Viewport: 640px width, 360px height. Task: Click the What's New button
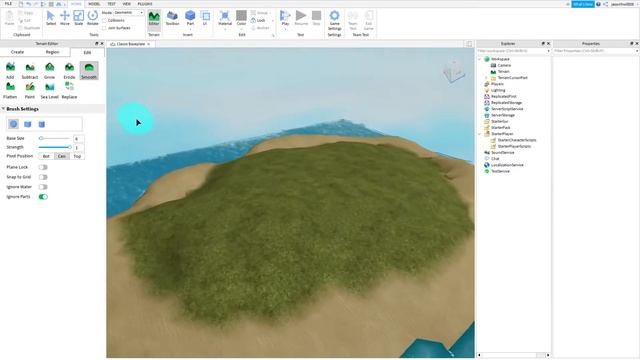pyautogui.click(x=582, y=4)
